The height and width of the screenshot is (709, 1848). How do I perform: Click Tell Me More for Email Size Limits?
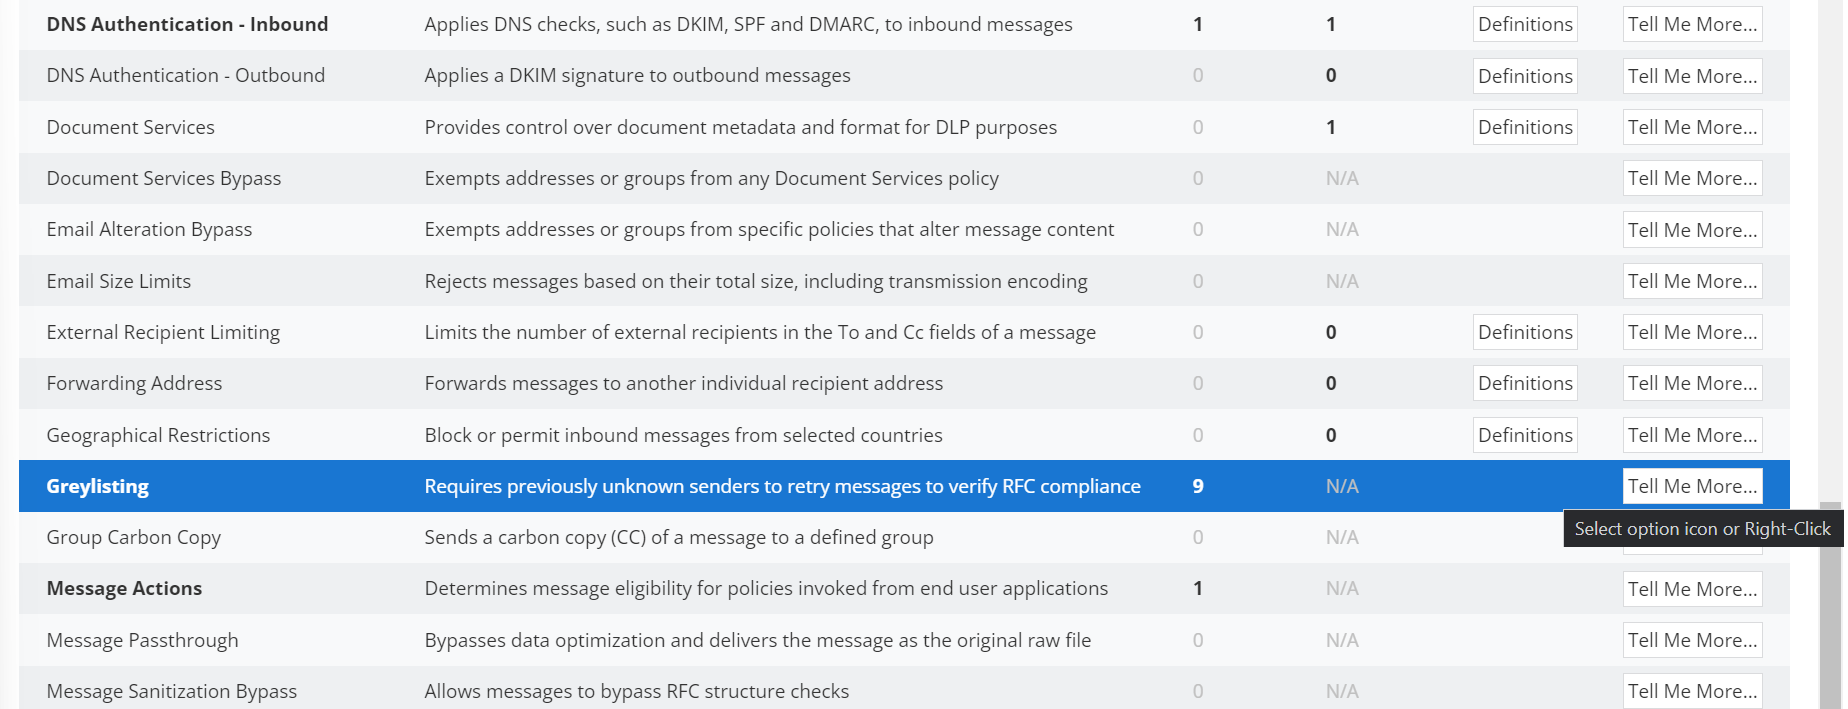[1691, 281]
